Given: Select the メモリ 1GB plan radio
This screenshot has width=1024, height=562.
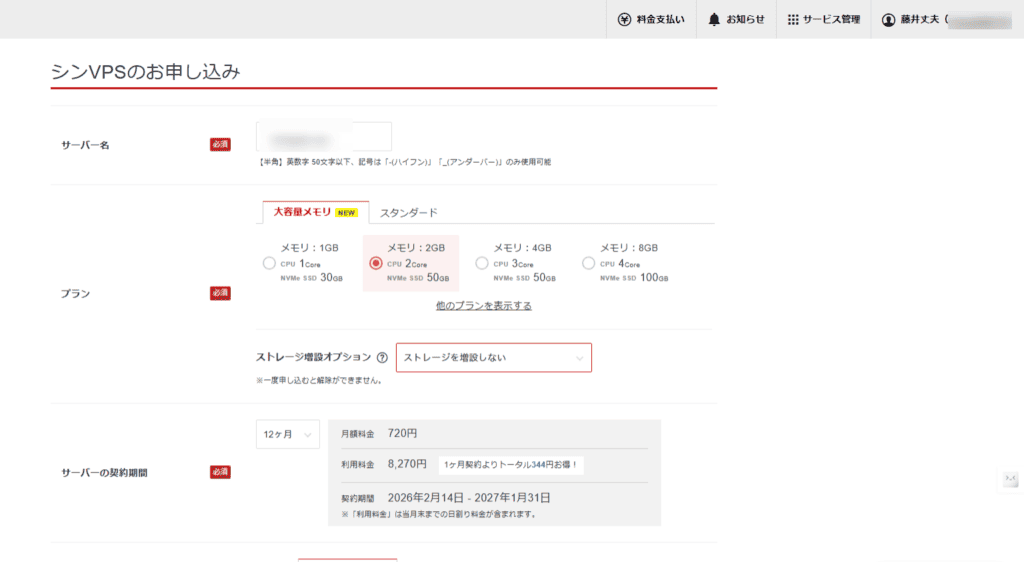Looking at the screenshot, I should pos(269,263).
